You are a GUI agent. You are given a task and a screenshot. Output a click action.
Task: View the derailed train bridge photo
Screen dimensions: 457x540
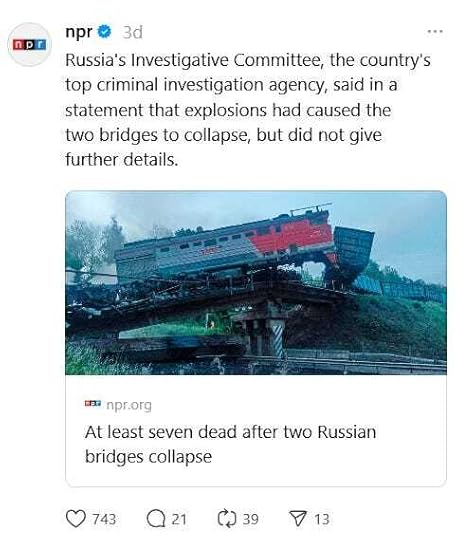256,282
